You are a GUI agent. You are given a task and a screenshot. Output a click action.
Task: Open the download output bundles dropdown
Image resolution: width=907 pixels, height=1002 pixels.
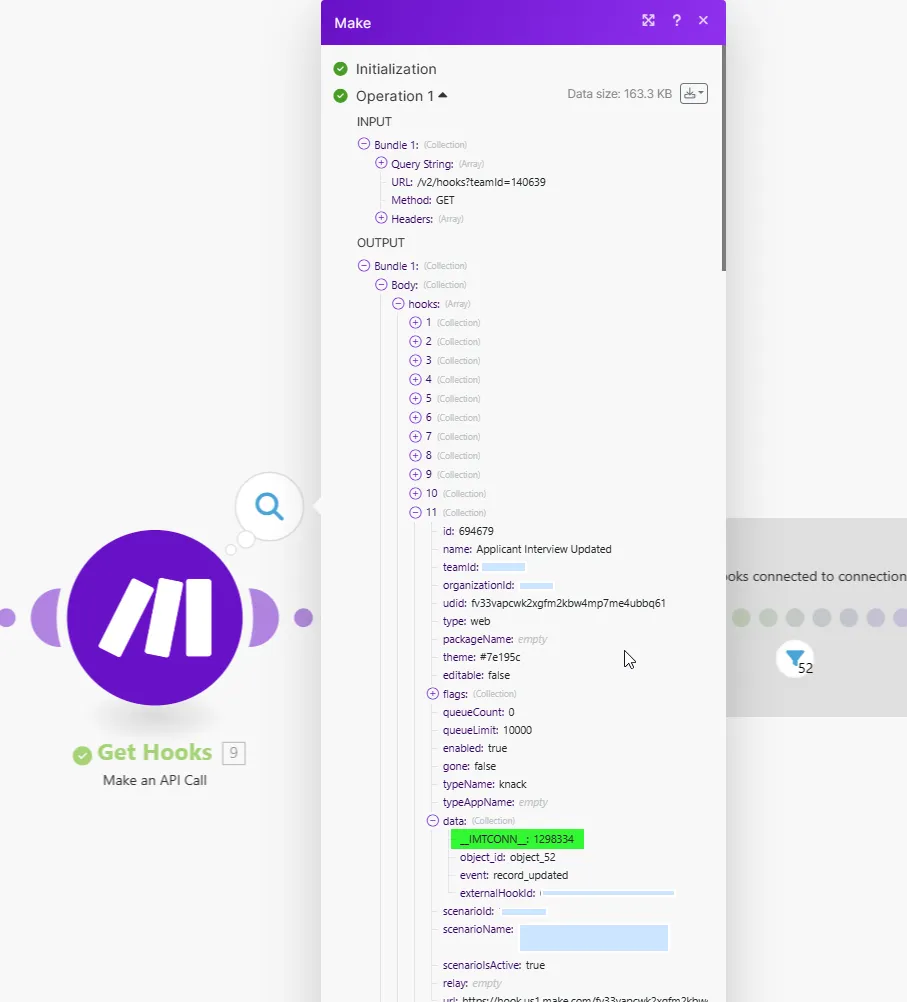(694, 94)
